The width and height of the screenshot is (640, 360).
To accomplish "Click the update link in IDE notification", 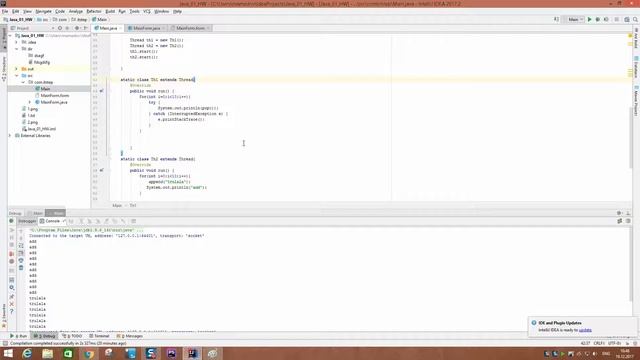I will point(585,330).
